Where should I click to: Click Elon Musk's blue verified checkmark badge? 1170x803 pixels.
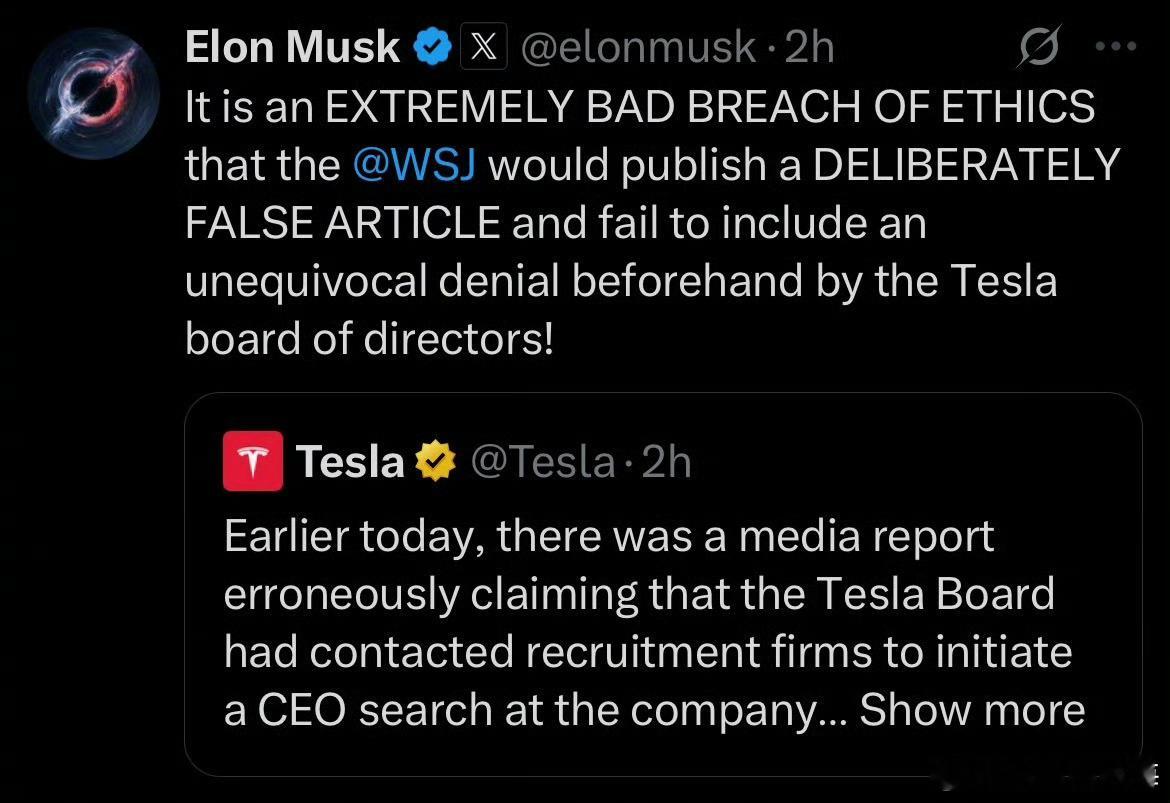(x=432, y=47)
